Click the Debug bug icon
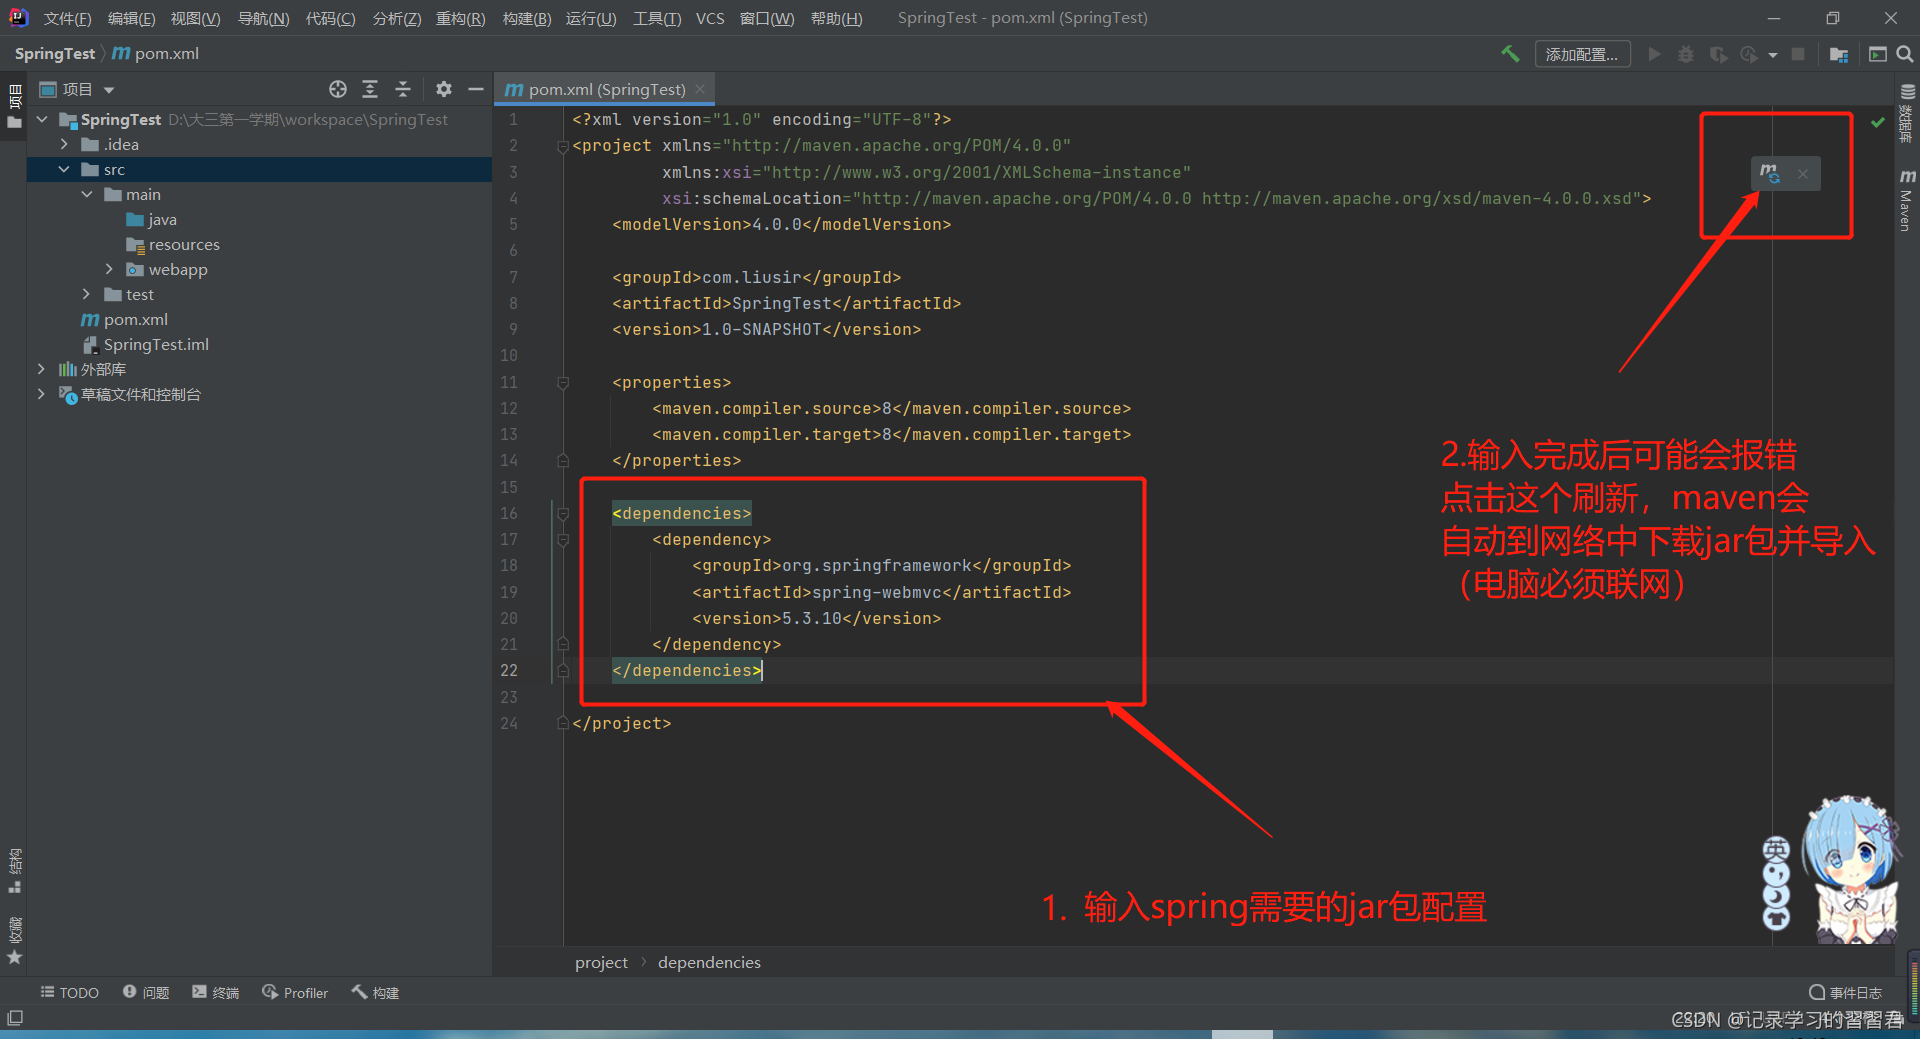 (1686, 54)
